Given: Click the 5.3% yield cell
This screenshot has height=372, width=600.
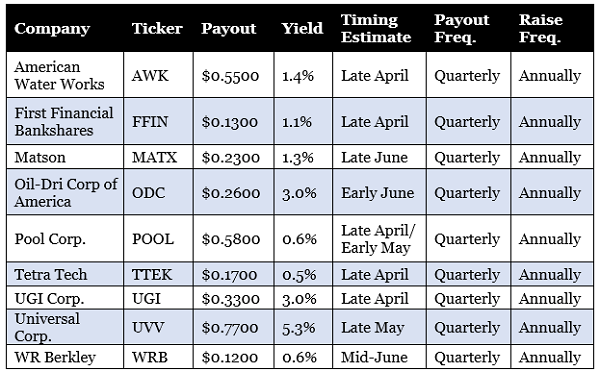Looking at the screenshot, I should coord(303,327).
